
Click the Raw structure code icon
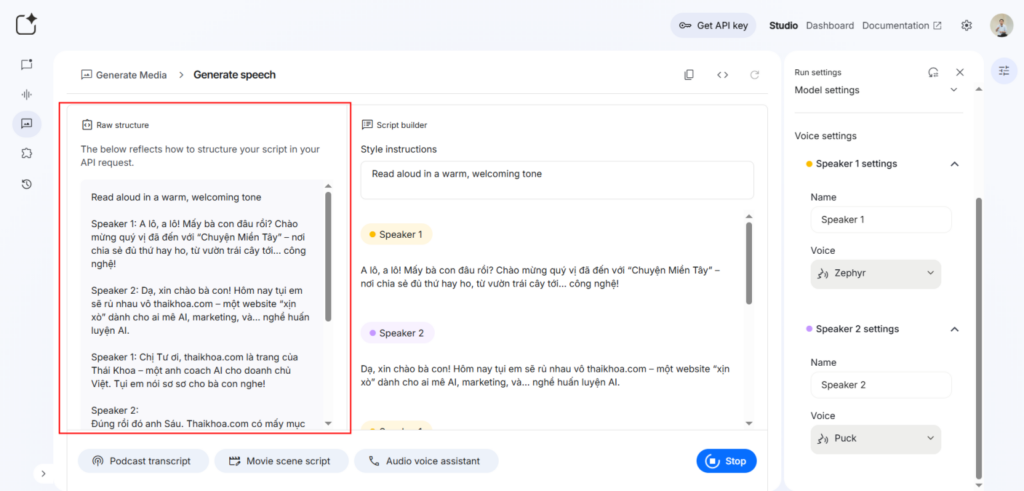[x=86, y=124]
